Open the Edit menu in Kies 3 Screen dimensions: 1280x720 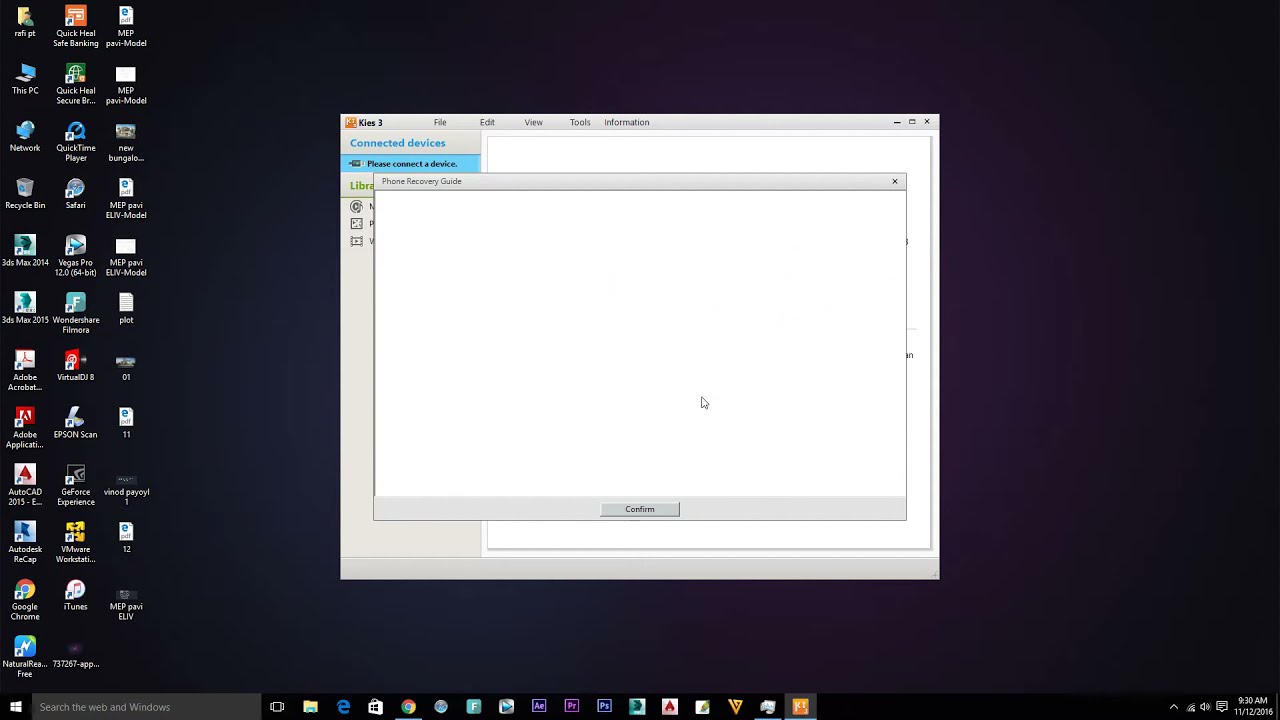[x=487, y=122]
